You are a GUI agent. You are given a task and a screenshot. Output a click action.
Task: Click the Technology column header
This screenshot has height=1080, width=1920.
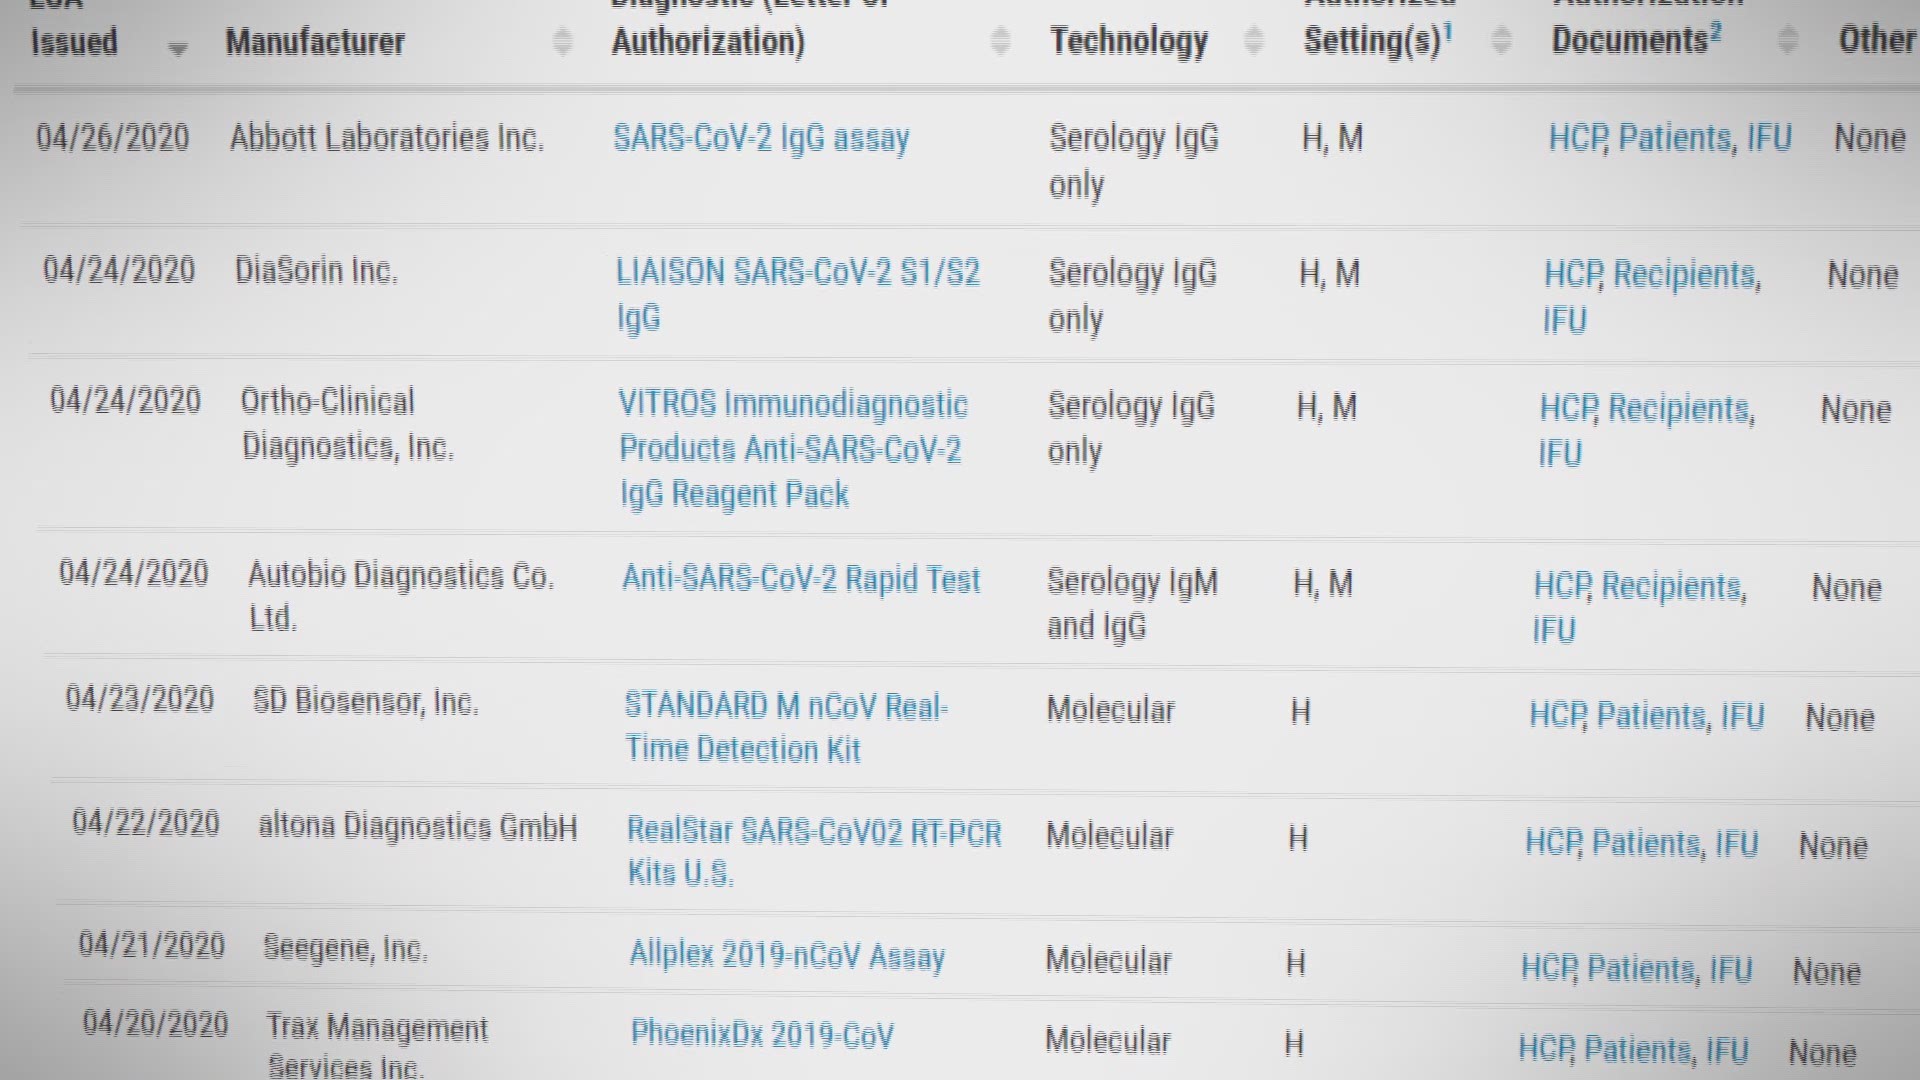1129,41
